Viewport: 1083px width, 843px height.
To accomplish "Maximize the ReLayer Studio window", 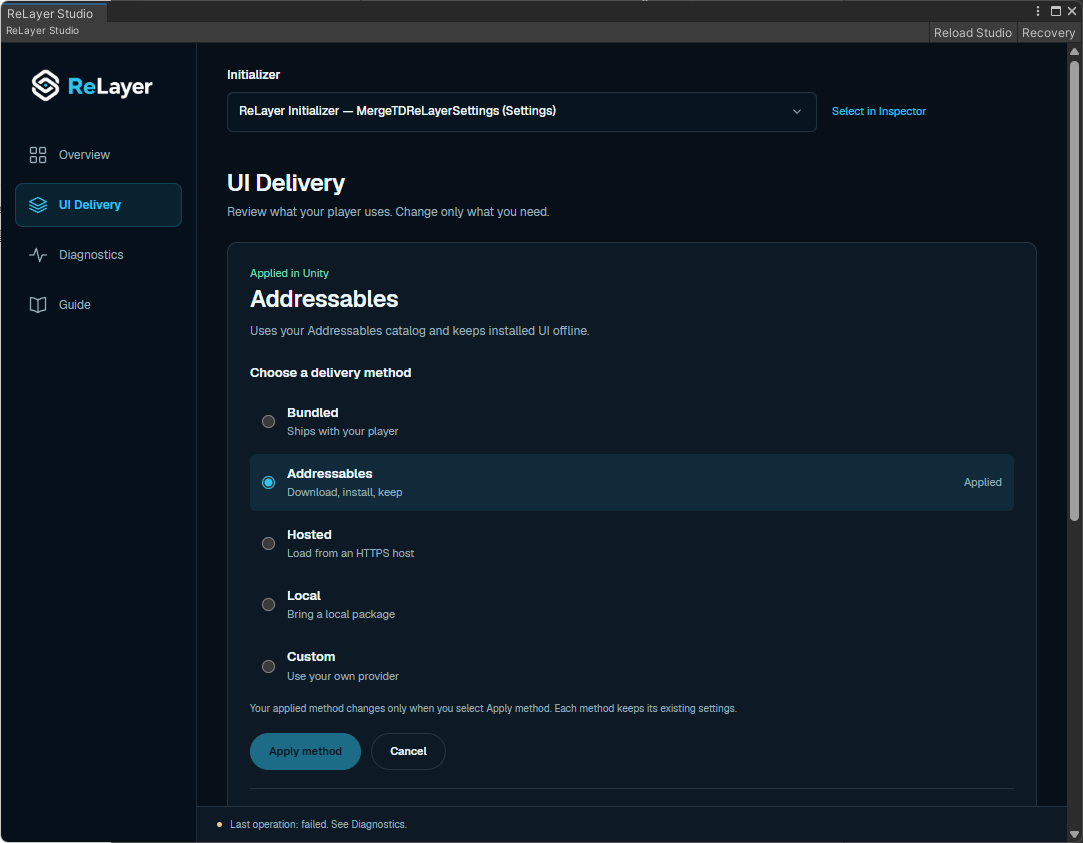I will (1055, 11).
